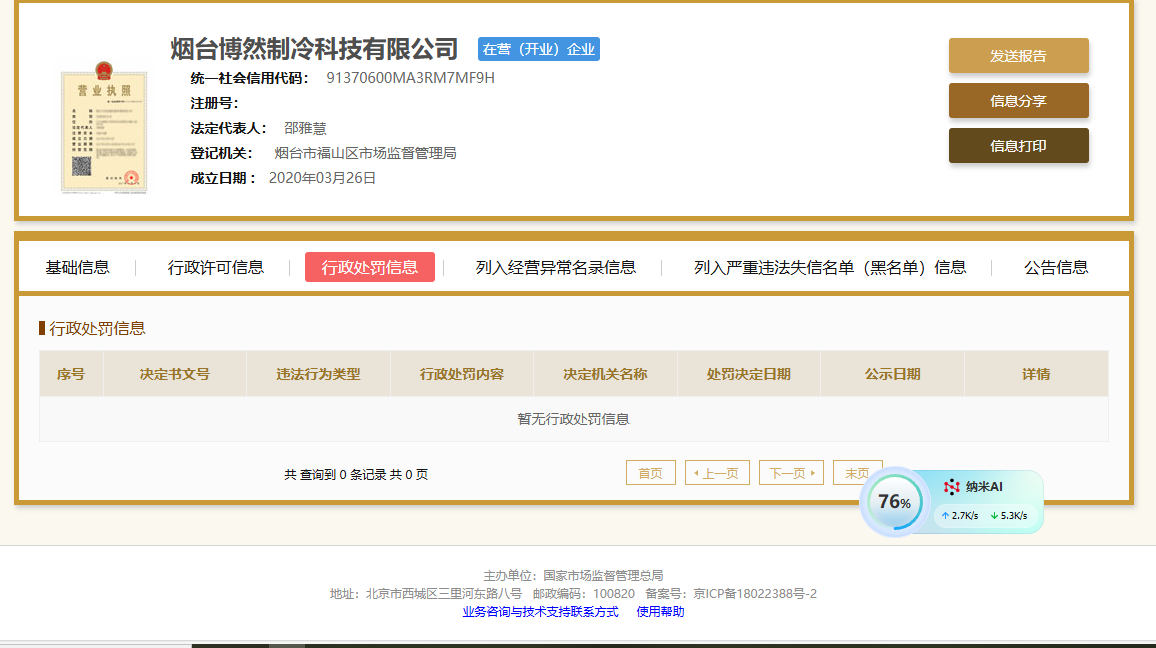The width and height of the screenshot is (1156, 648).
Task: Click the download speed 5.3K/s indicator
Action: 1009,516
